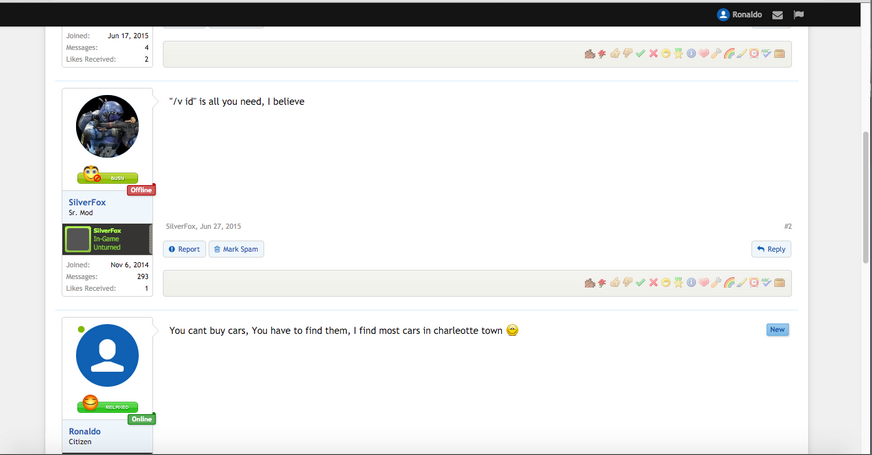Open the inbox envelope icon in the top bar
Viewport: 872px width, 455px height.
click(x=777, y=15)
